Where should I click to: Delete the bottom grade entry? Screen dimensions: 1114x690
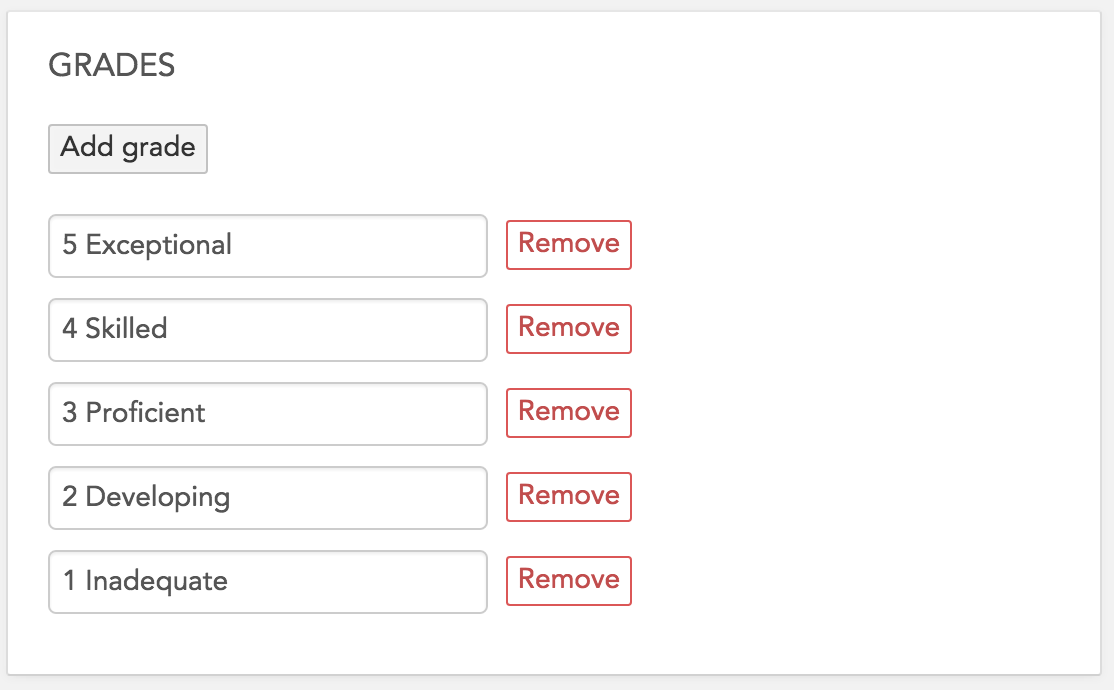click(569, 581)
